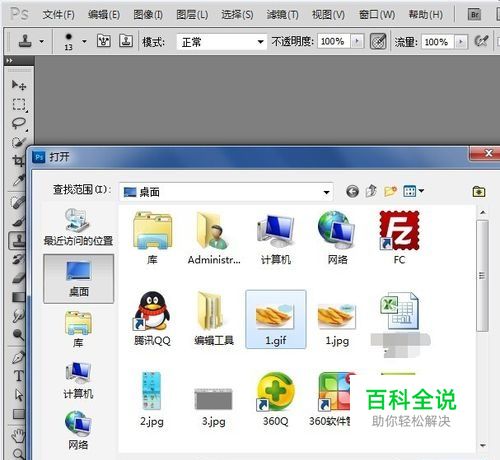Select the Eyedropper tool

pos(18,180)
